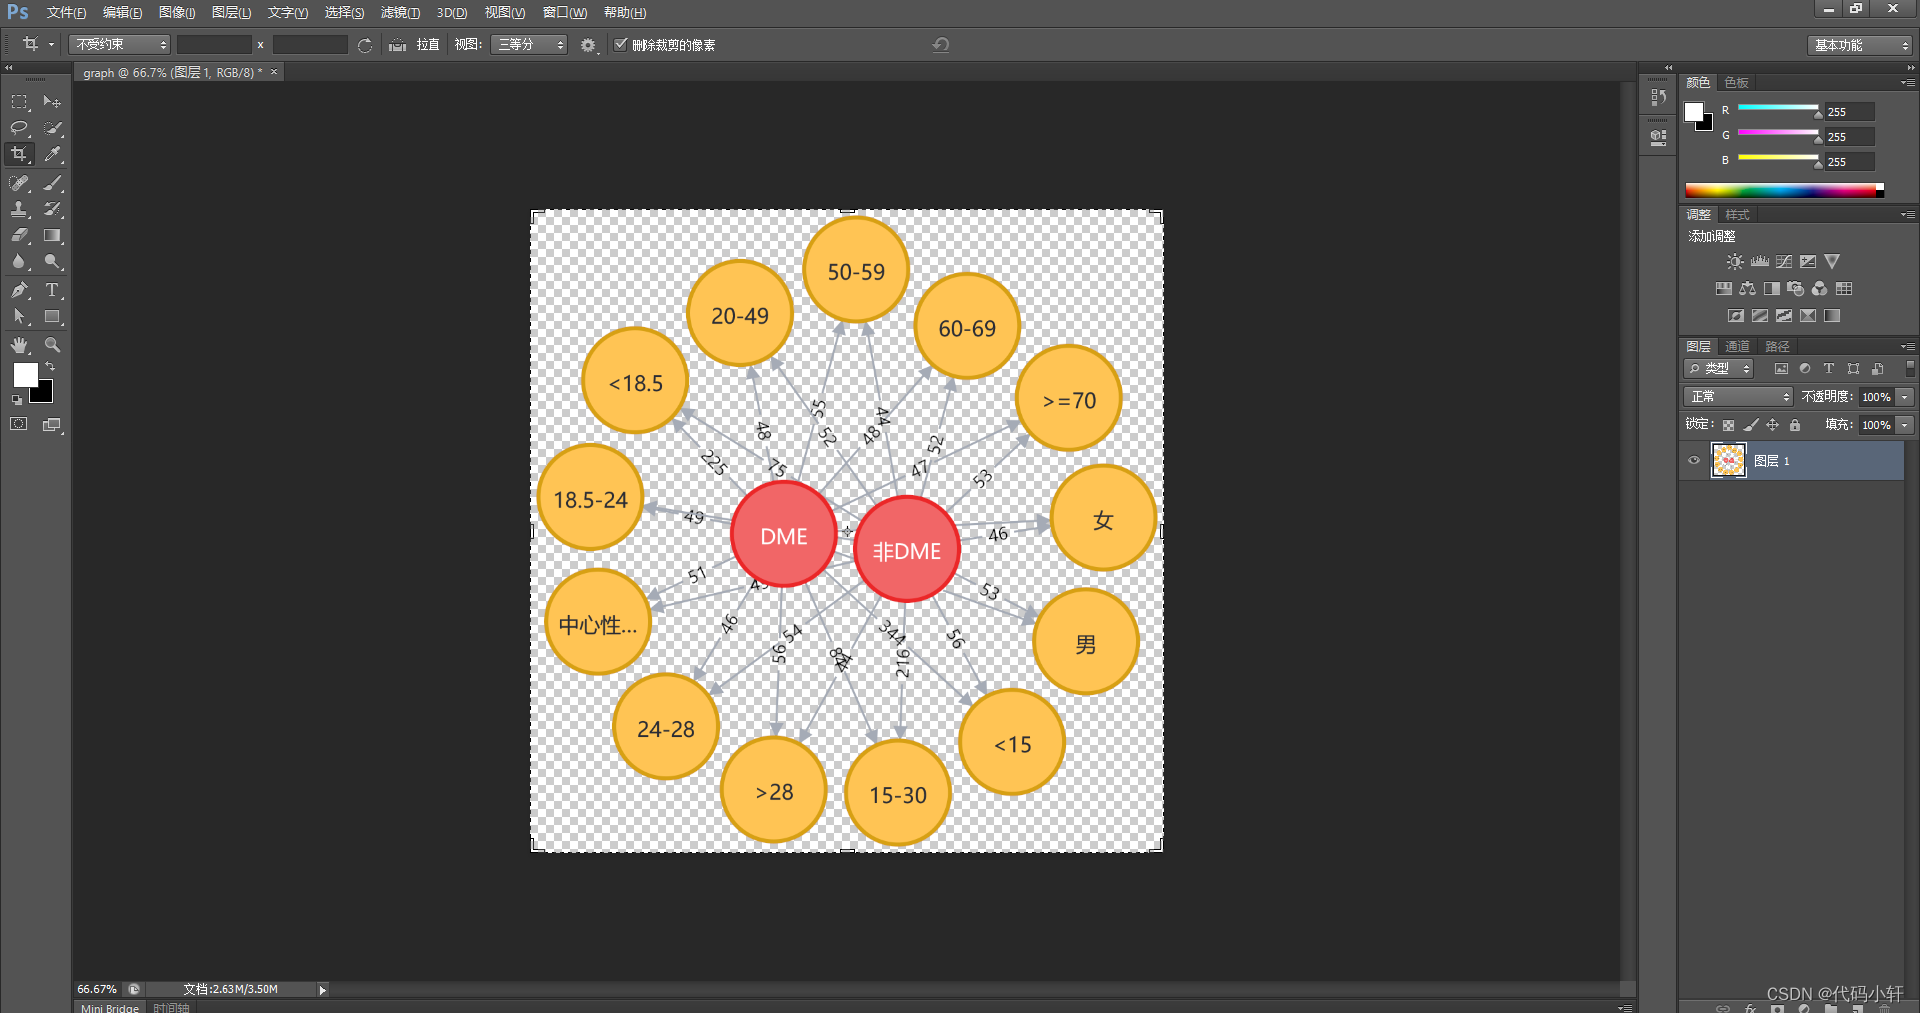Viewport: 1920px width, 1013px height.
Task: Select the Horizontal Type tool
Action: pyautogui.click(x=52, y=290)
